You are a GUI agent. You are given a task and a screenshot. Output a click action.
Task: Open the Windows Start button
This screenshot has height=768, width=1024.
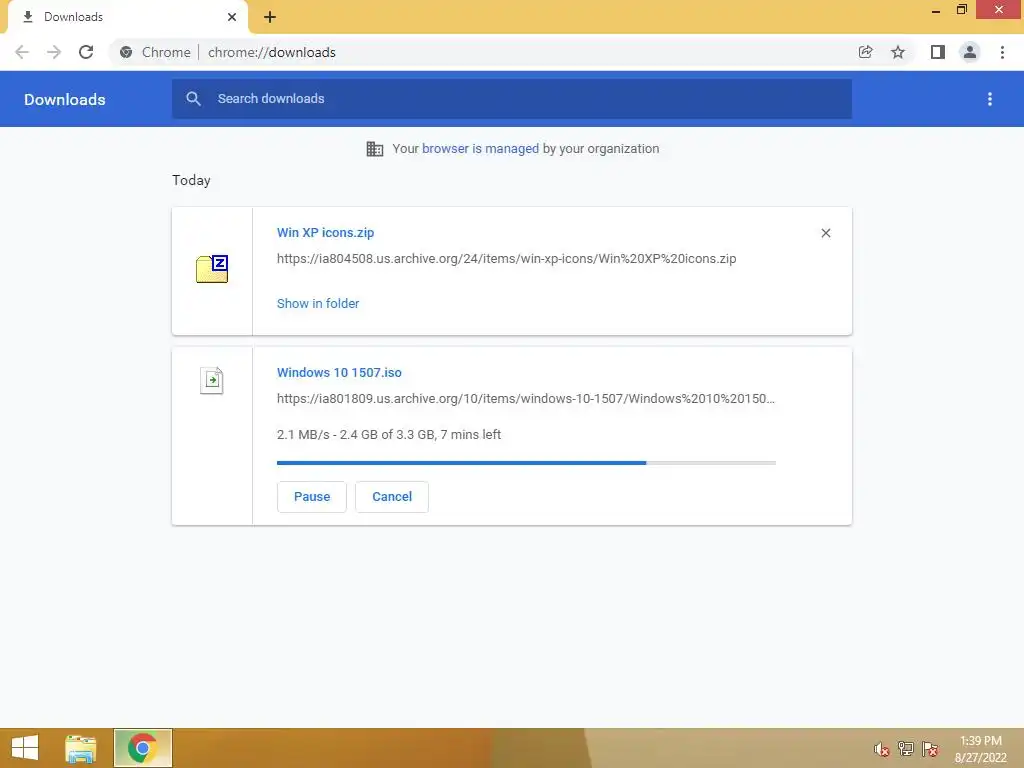pyautogui.click(x=25, y=748)
